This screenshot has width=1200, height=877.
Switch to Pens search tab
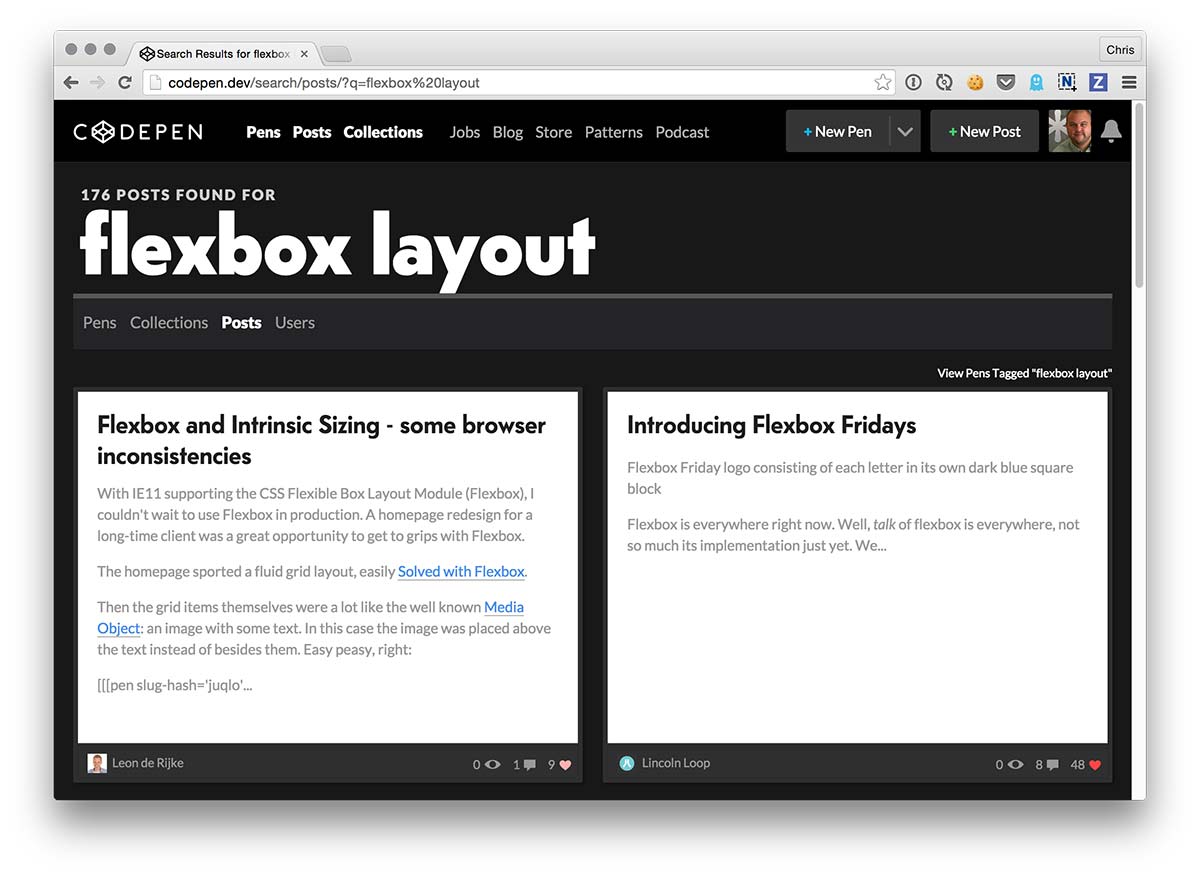[100, 322]
